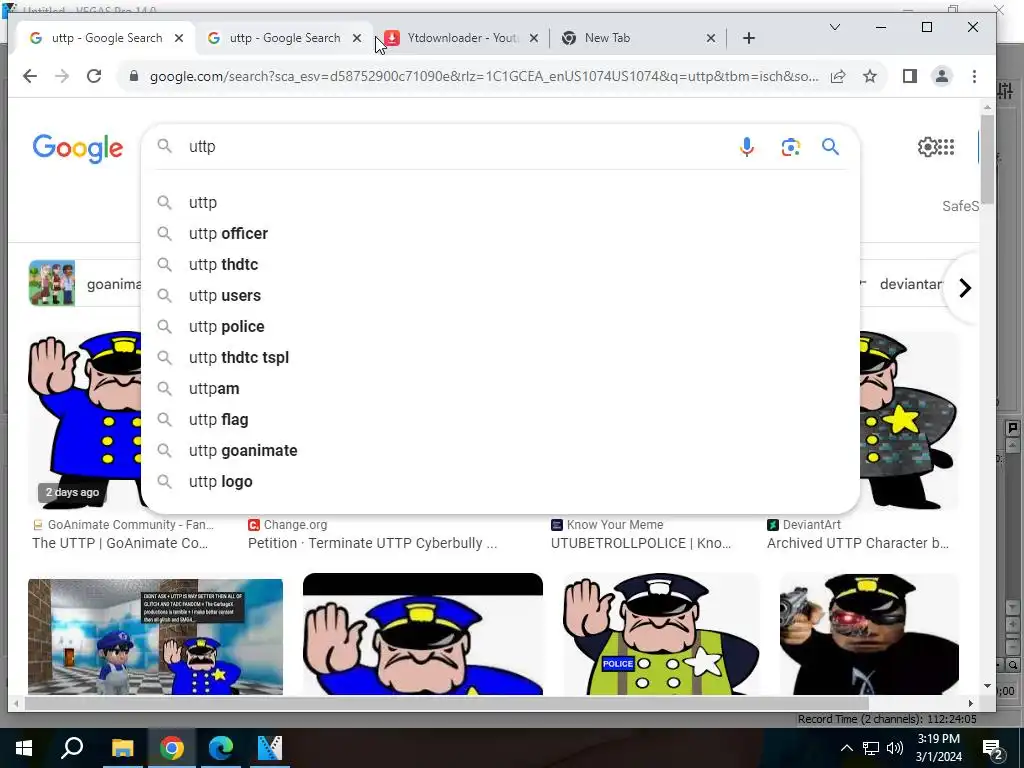Open the Google apps grid
Viewport: 1024px width, 768px height.
947,147
